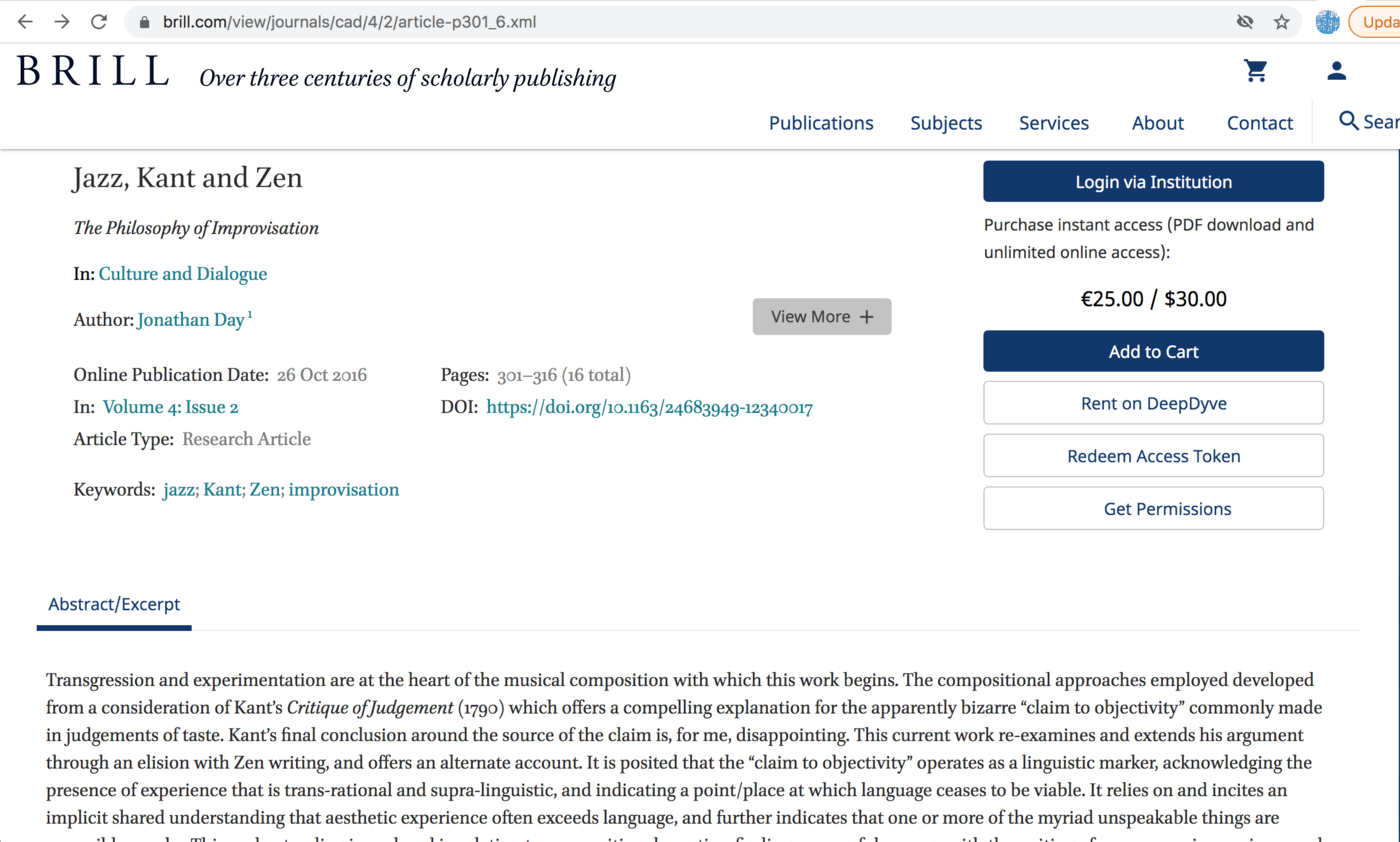Expand details with View More
1400x842 pixels.
tap(822, 316)
